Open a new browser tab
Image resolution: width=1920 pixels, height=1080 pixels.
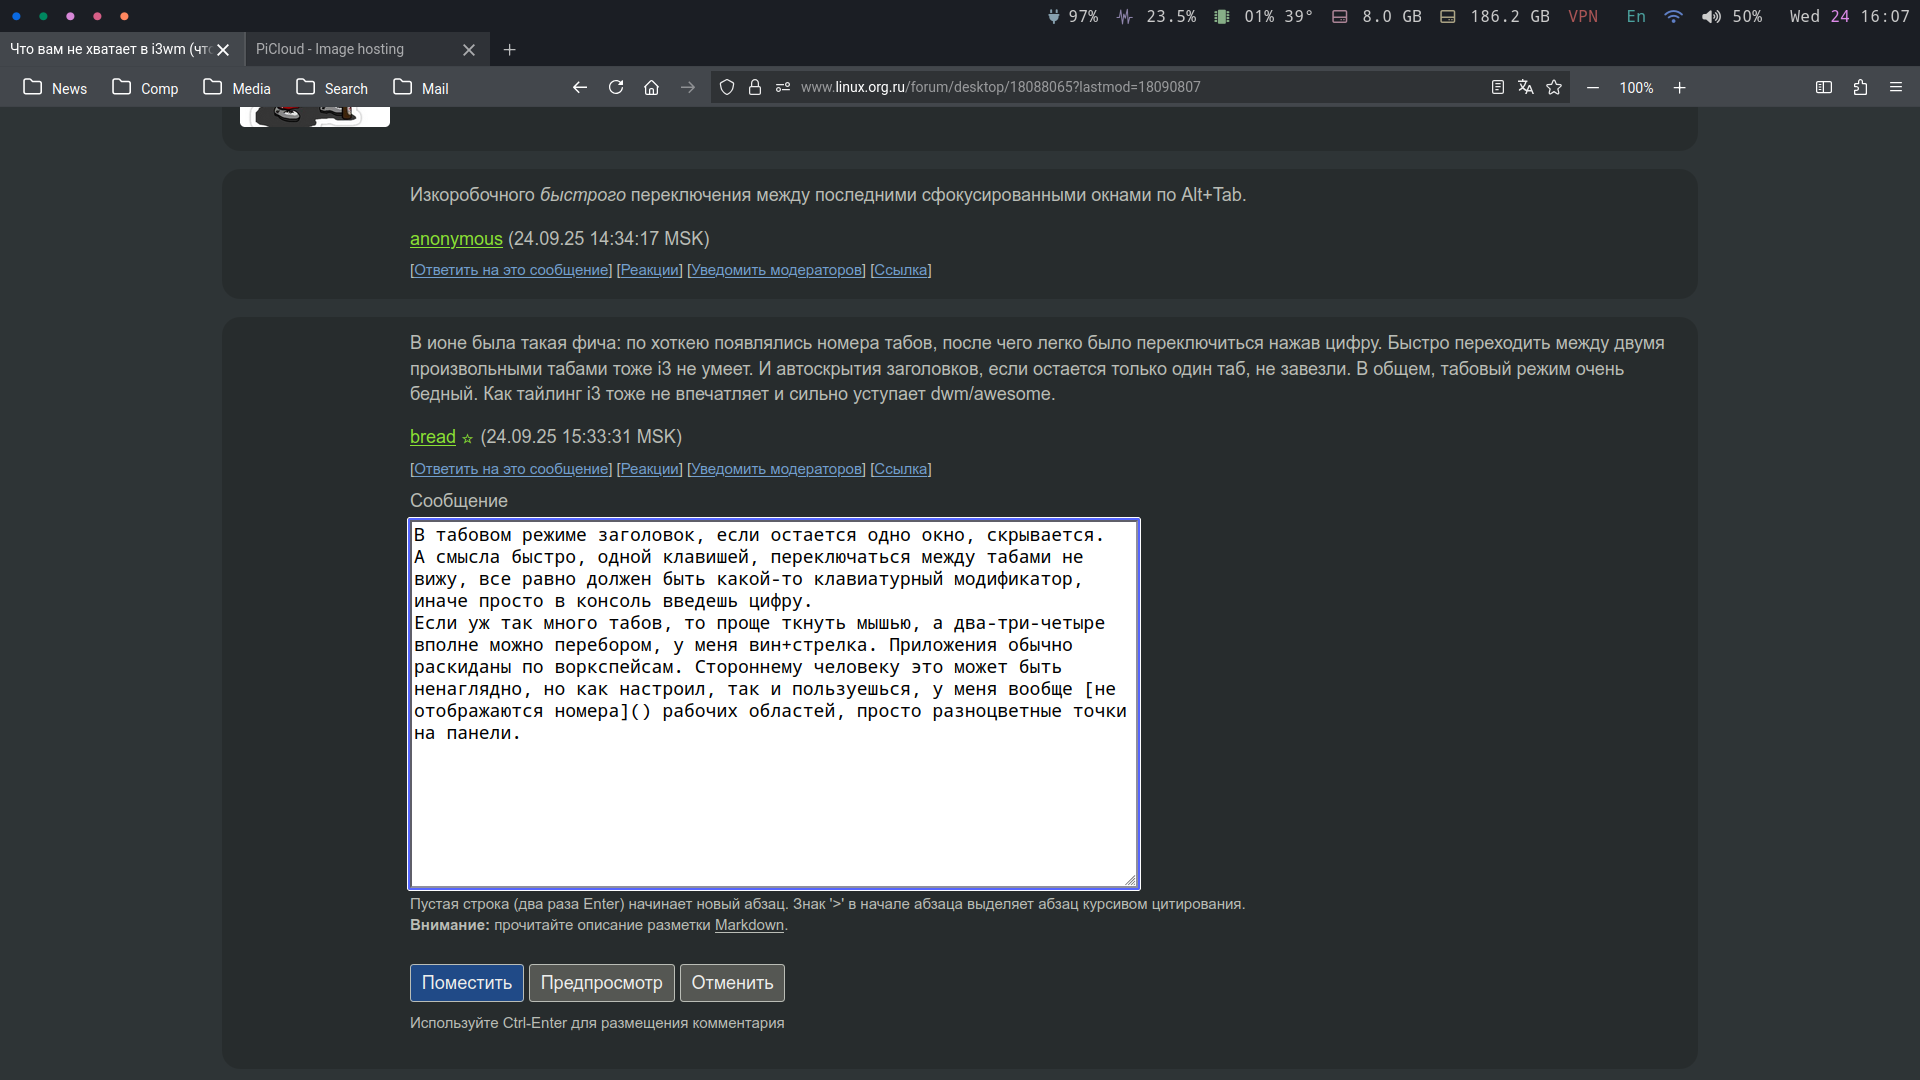[x=509, y=50]
